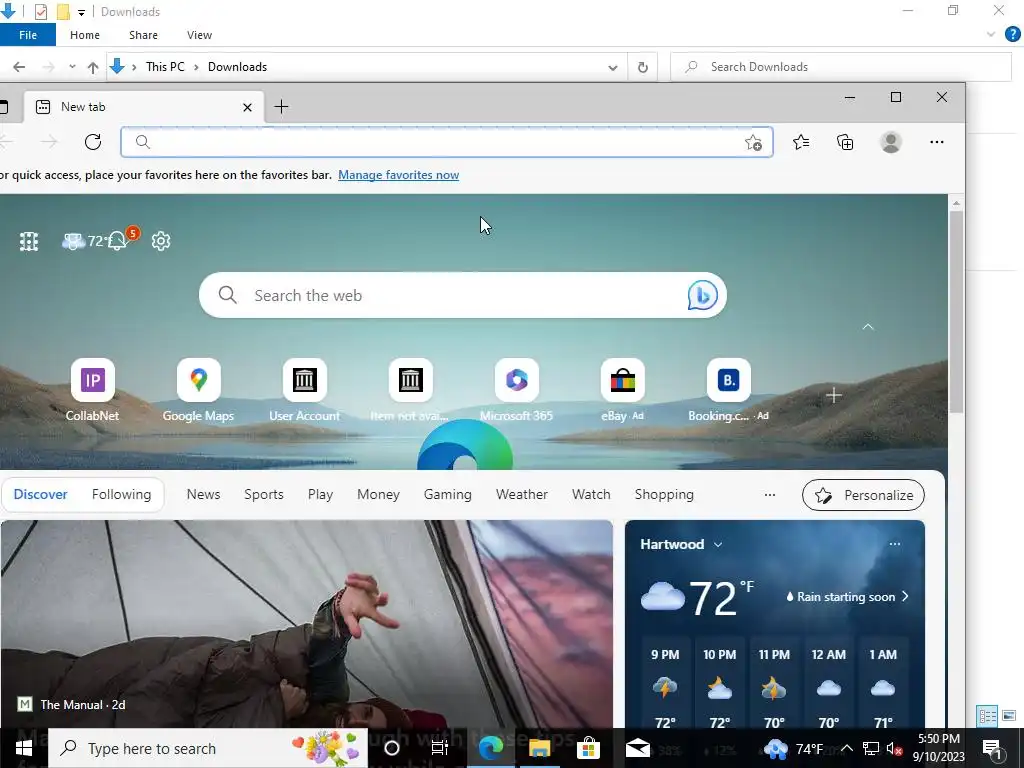Open Task View on the taskbar
Screen dimensions: 1024x768
coord(440,748)
